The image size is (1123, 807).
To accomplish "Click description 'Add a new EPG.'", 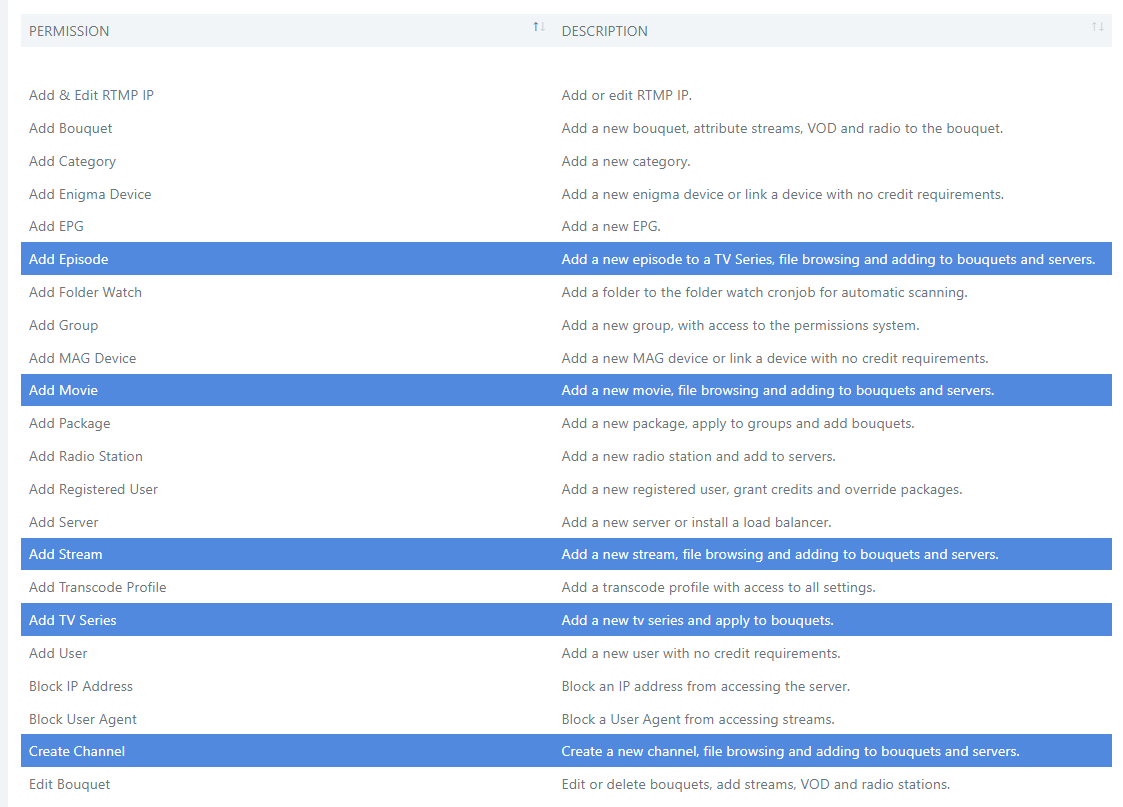I will [611, 226].
